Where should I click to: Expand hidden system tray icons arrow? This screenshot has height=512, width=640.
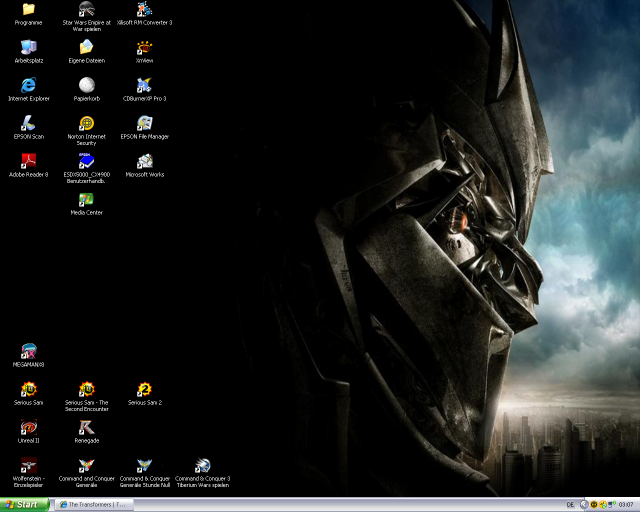click(x=584, y=505)
